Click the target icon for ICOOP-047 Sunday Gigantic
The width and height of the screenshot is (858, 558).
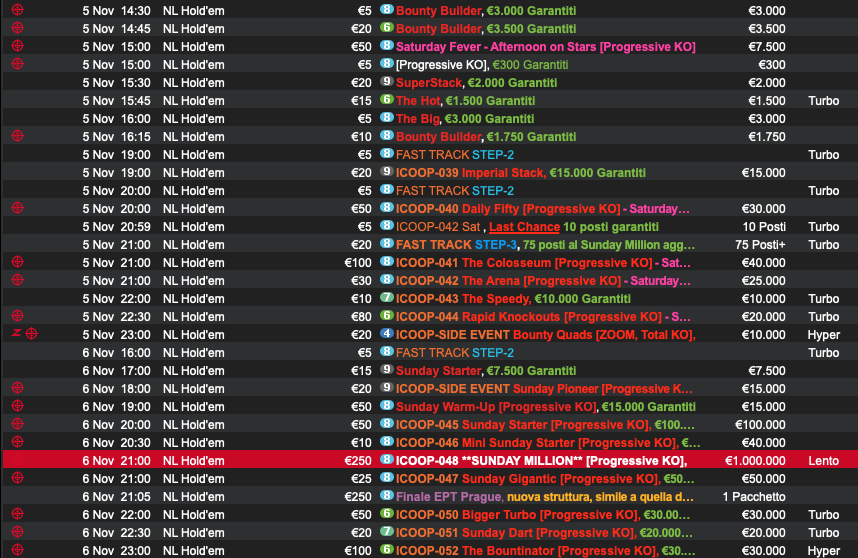tap(18, 478)
